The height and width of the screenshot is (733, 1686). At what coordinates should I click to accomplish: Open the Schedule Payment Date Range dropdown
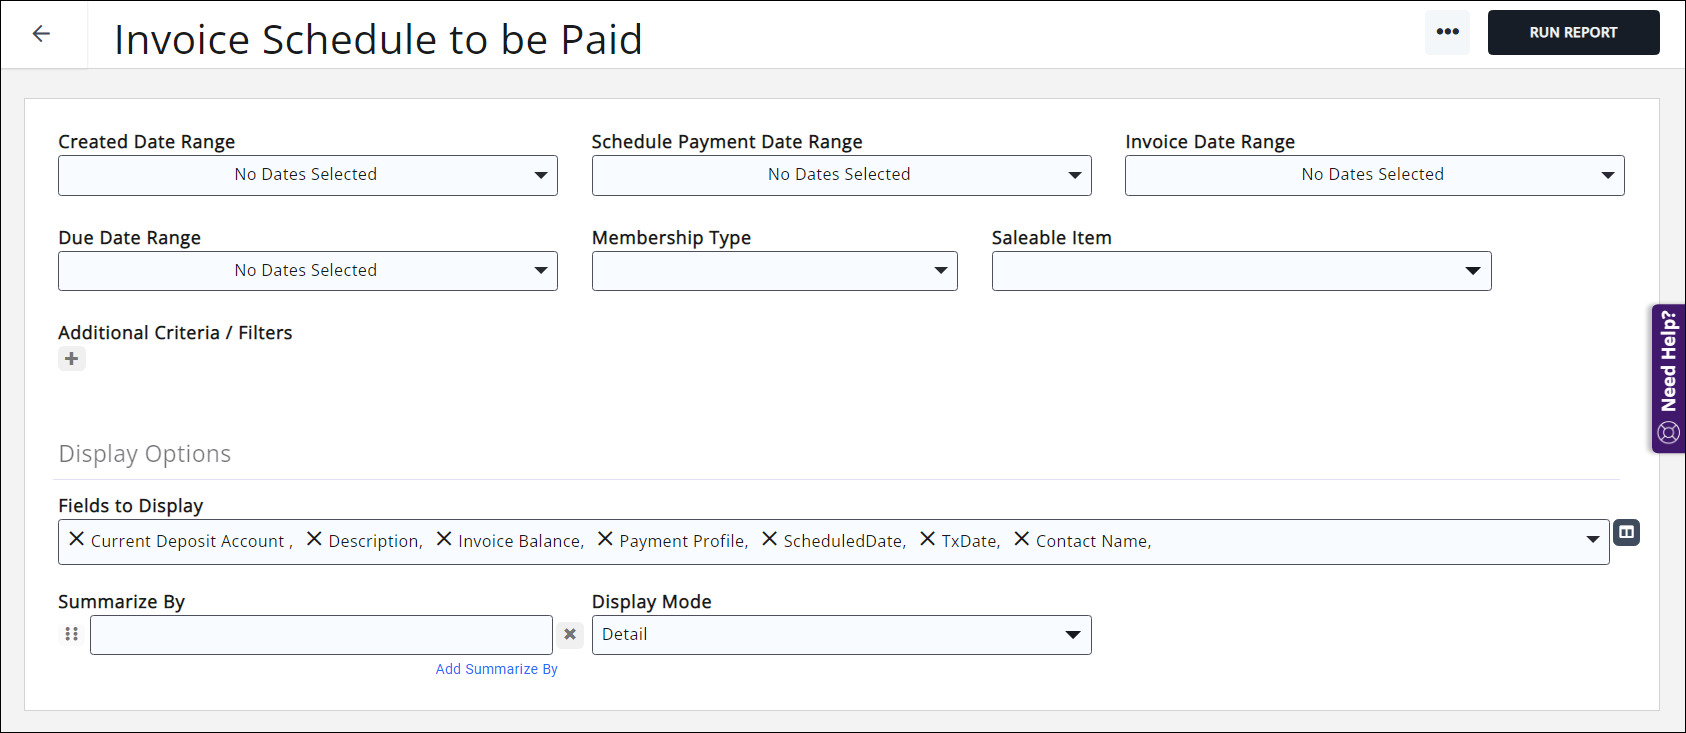click(x=841, y=175)
